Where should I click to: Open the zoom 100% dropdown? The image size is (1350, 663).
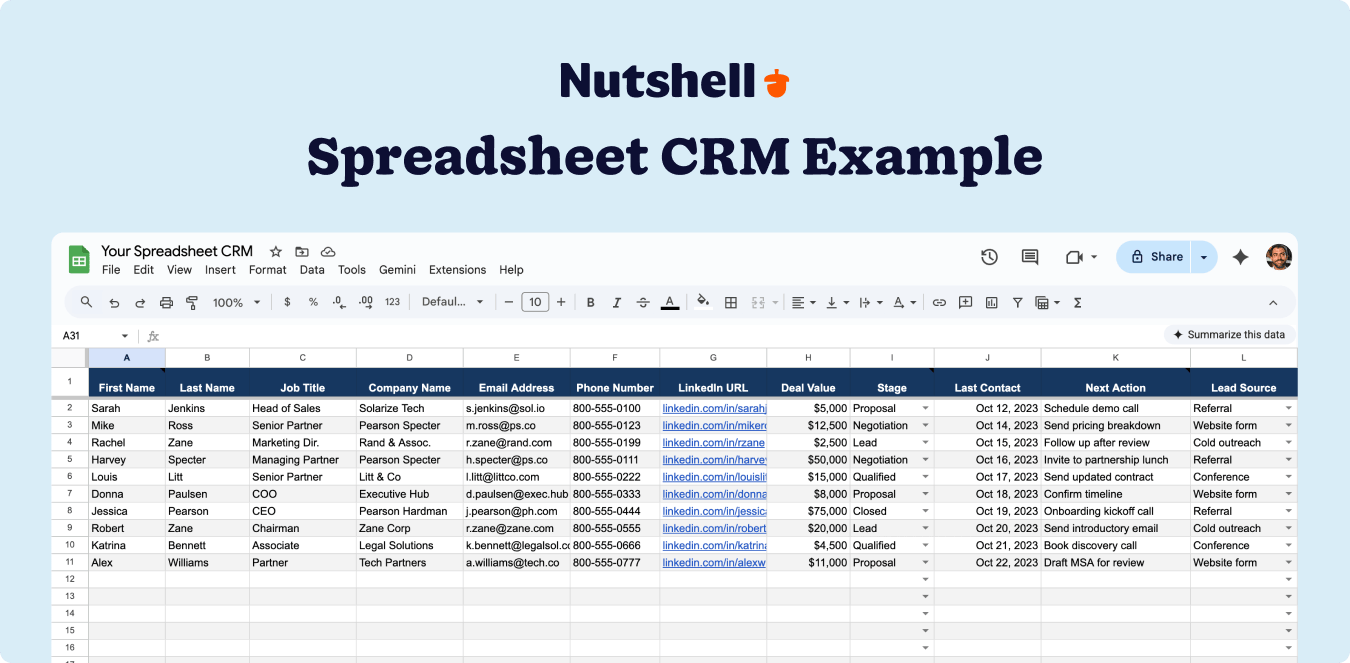click(x=236, y=302)
